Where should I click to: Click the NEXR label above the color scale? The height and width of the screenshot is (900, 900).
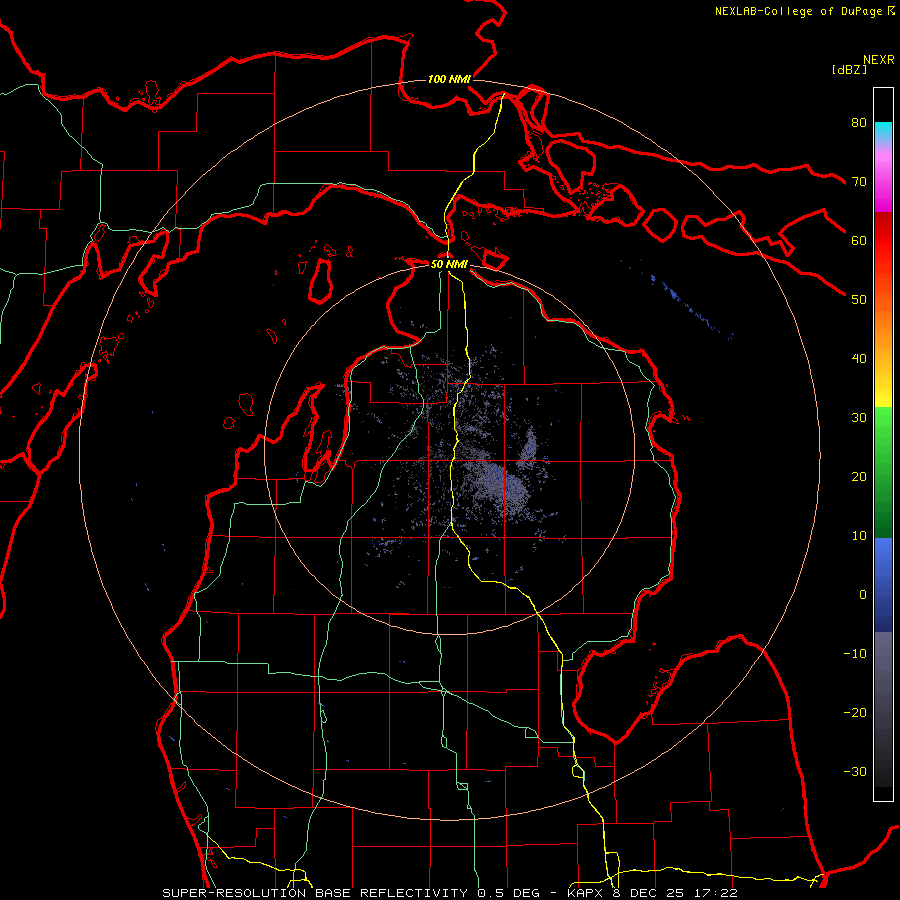[879, 60]
